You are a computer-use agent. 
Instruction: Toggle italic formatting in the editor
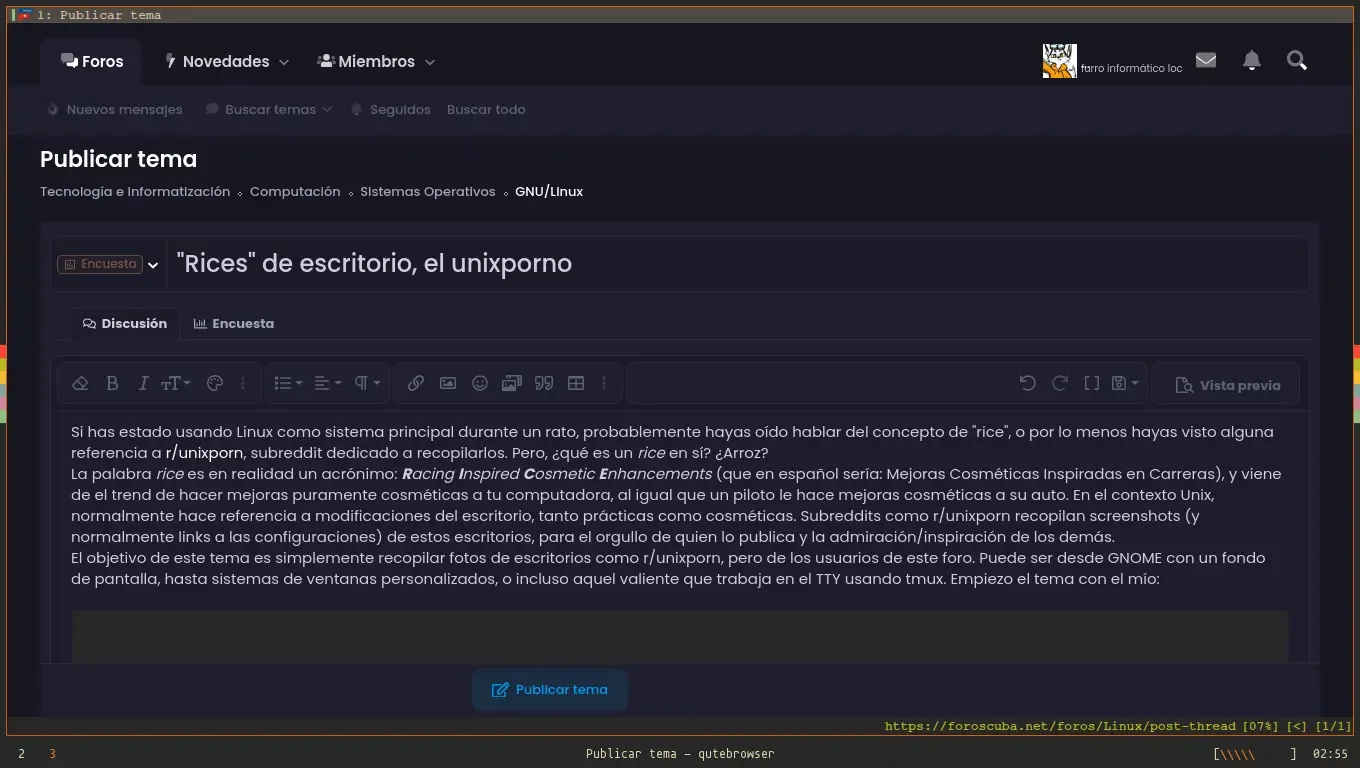(x=143, y=383)
